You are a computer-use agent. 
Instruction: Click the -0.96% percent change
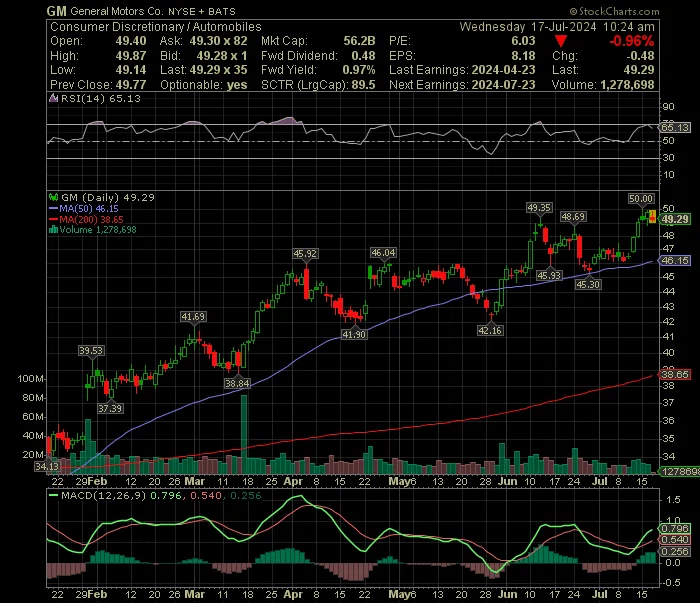click(632, 41)
